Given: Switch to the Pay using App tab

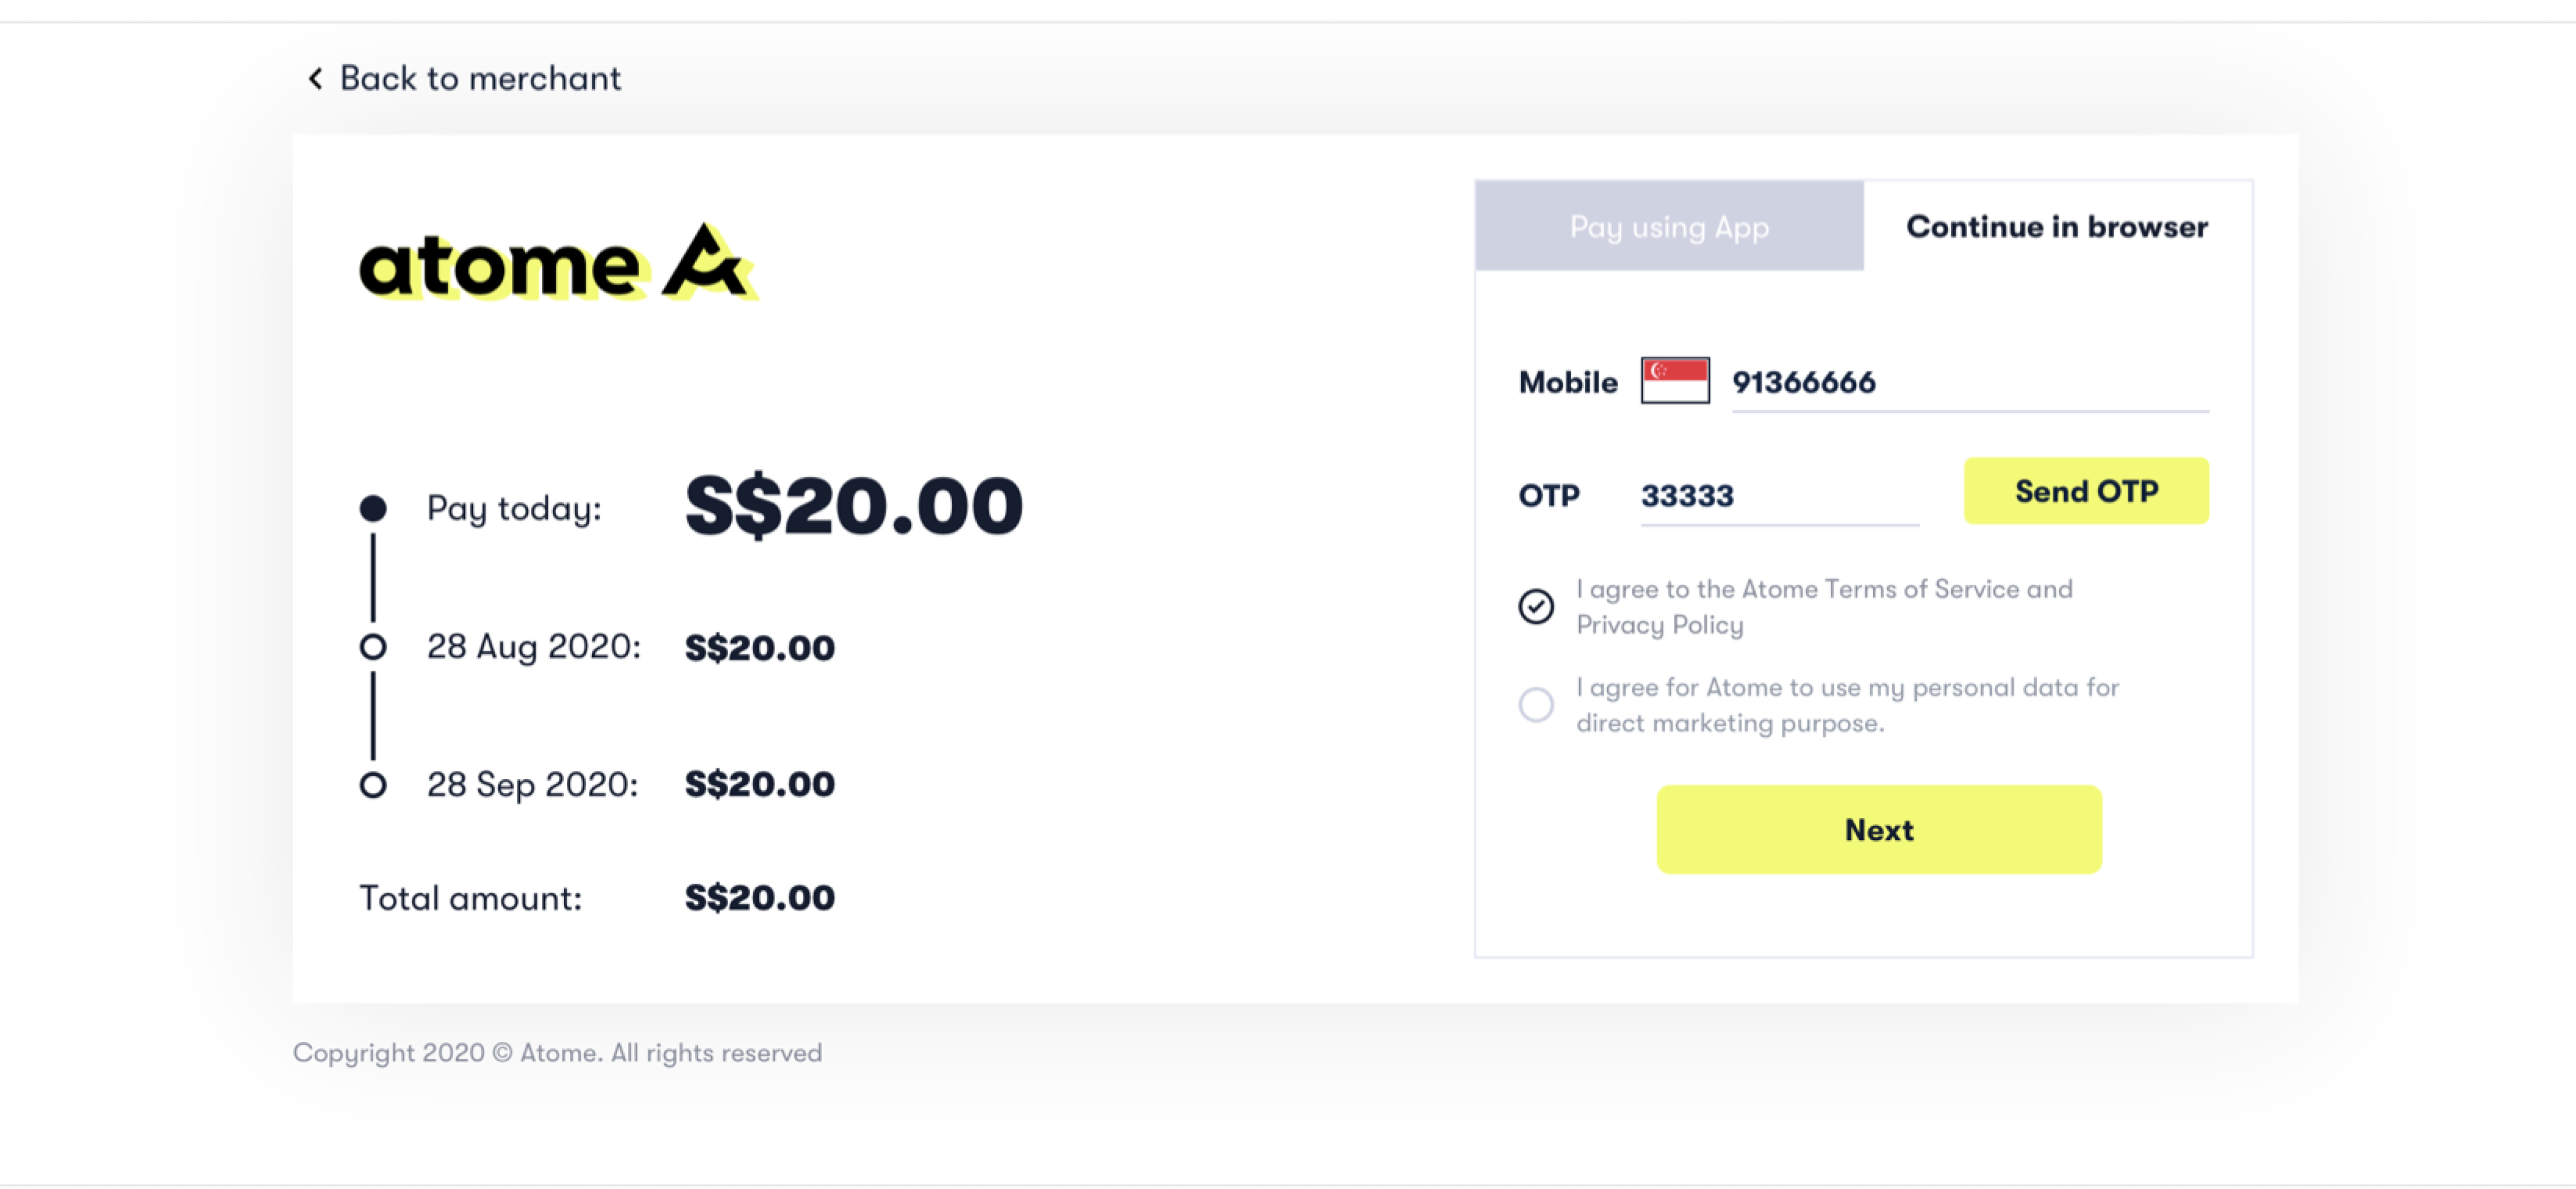Looking at the screenshot, I should (1668, 227).
